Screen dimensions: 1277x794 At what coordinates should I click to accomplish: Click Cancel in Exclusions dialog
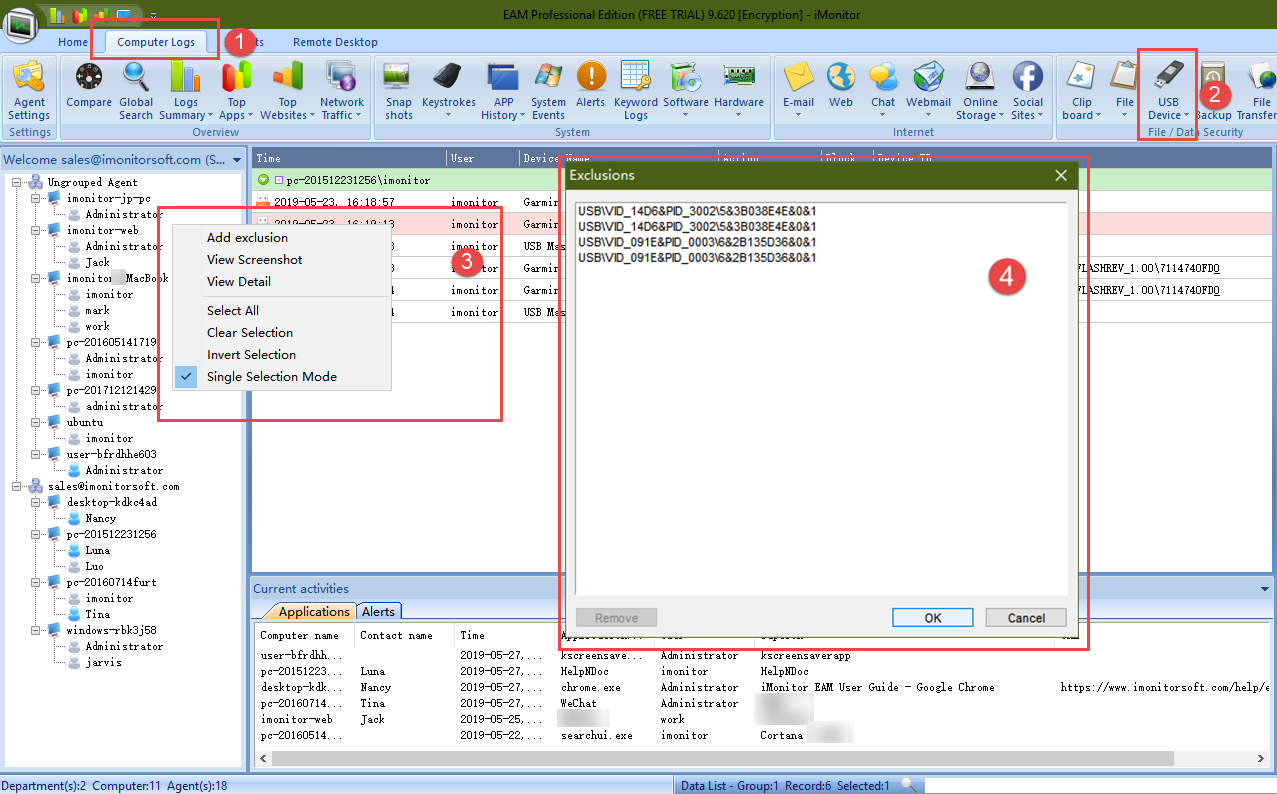pyautogui.click(x=1026, y=618)
